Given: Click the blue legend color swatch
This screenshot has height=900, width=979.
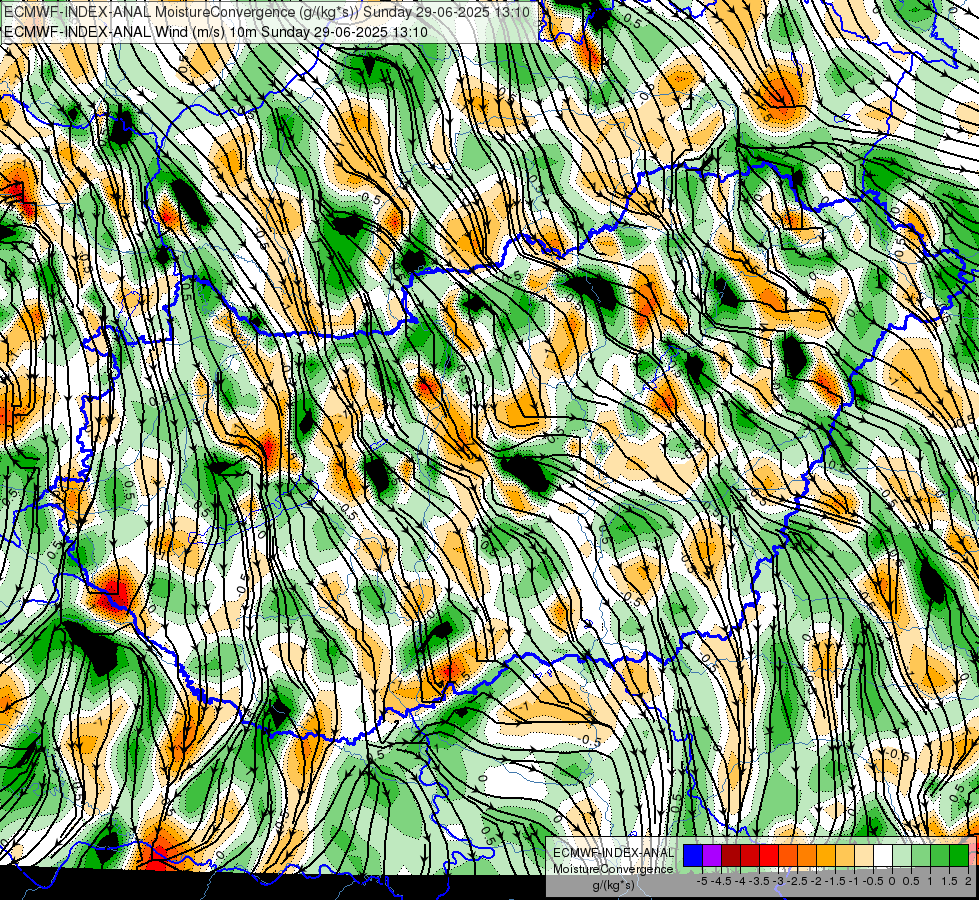Looking at the screenshot, I should [693, 856].
